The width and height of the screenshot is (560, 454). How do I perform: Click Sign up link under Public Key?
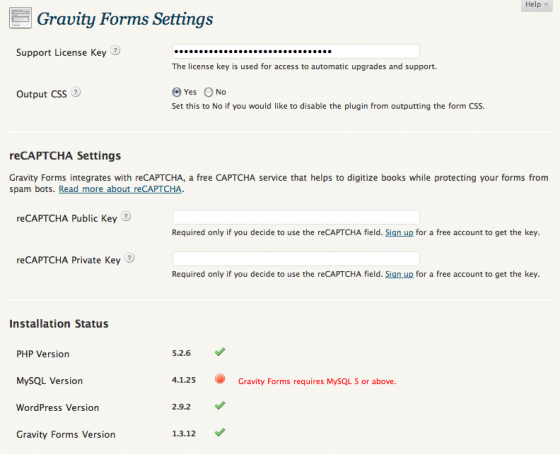399,233
